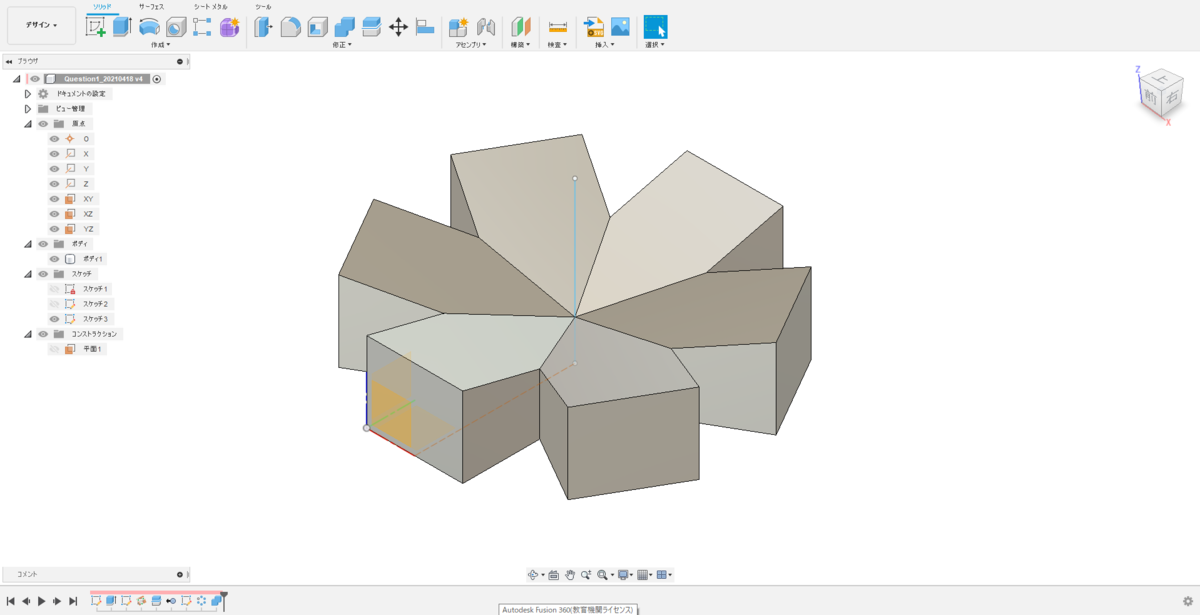Select the Insert Canvas image icon
The image size is (1200, 615).
(x=620, y=27)
